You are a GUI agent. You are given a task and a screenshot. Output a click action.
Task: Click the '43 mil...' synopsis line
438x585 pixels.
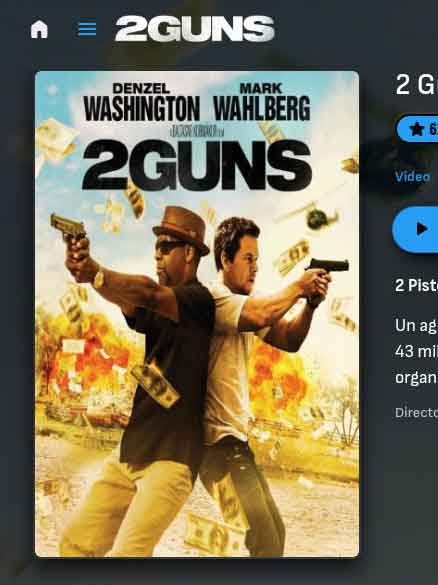point(416,351)
